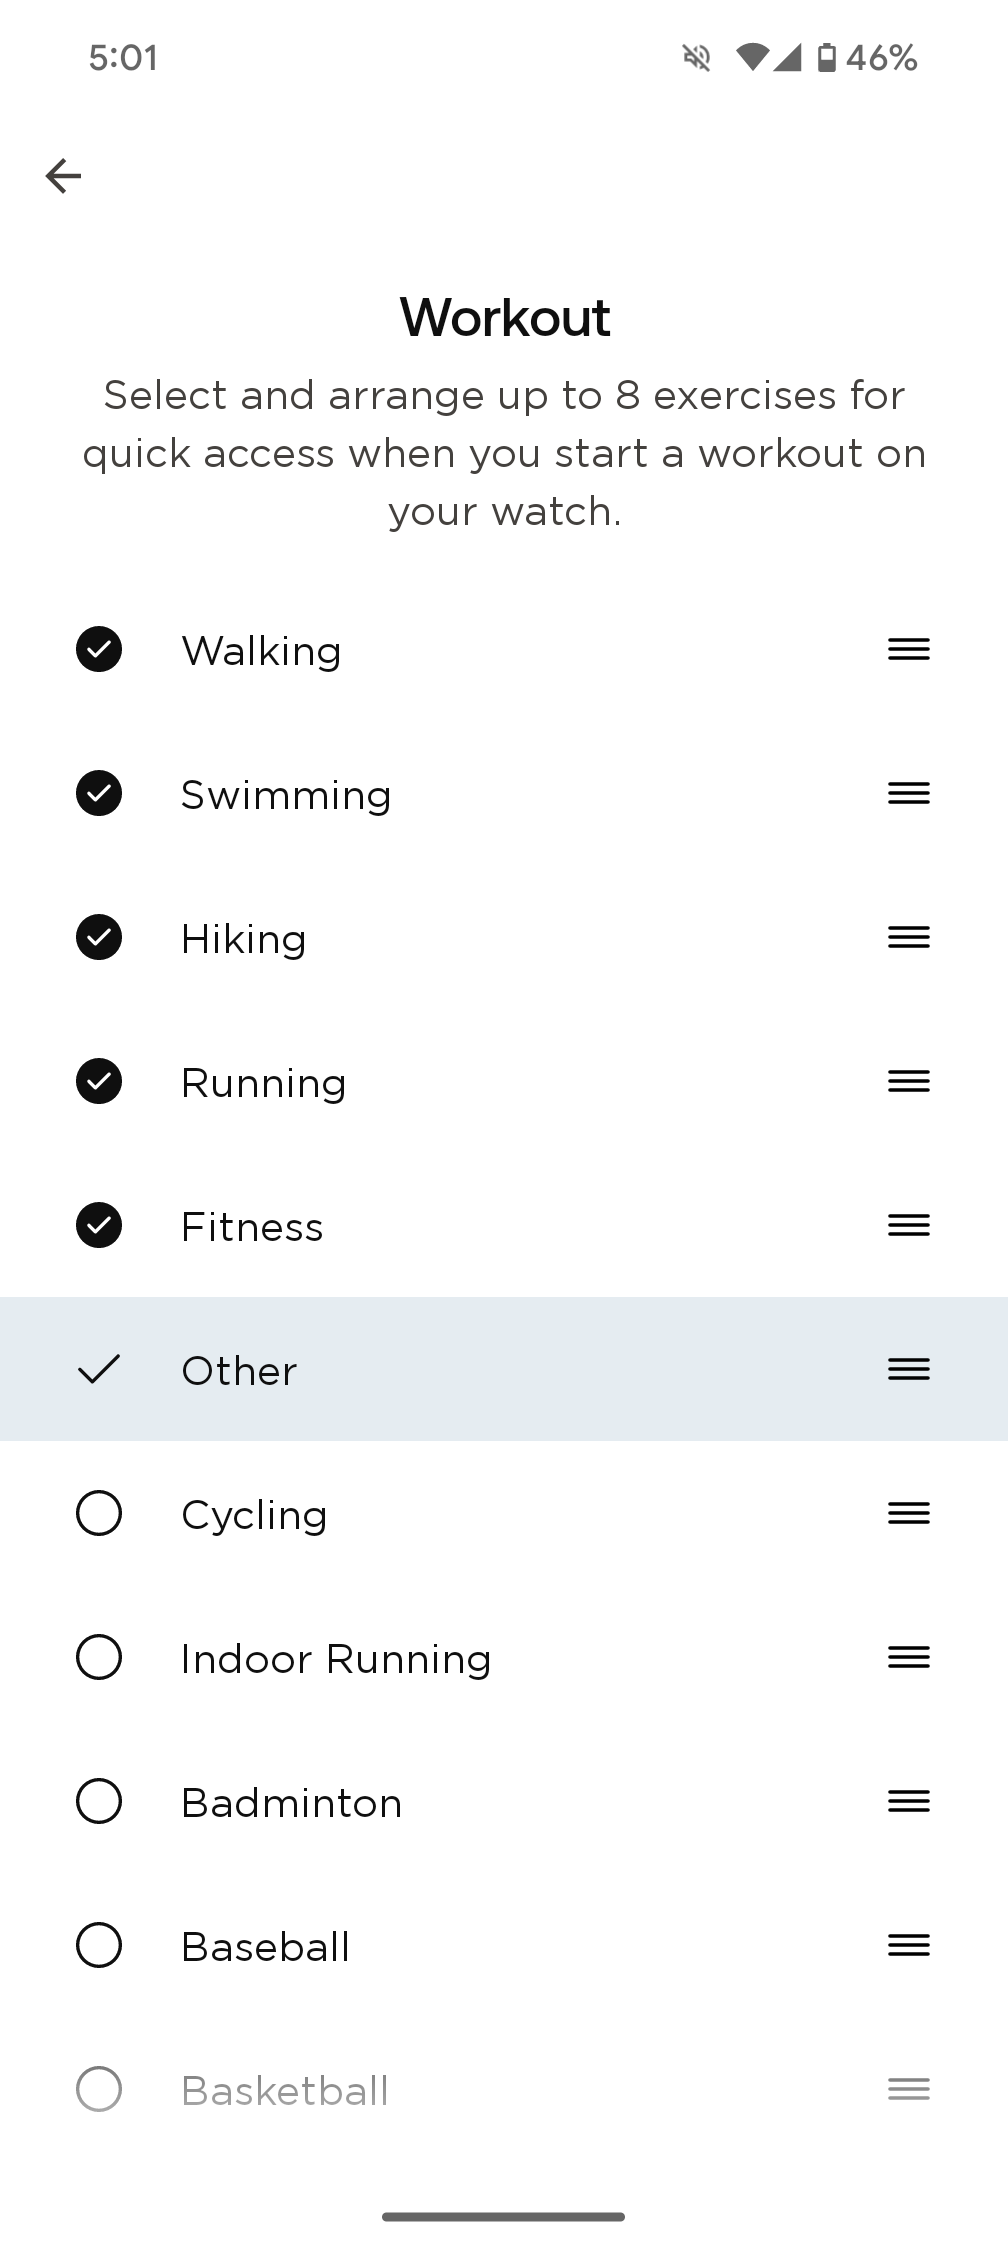This screenshot has height=2244, width=1008.
Task: Tap the drag handle for Hiking
Action: point(908,937)
